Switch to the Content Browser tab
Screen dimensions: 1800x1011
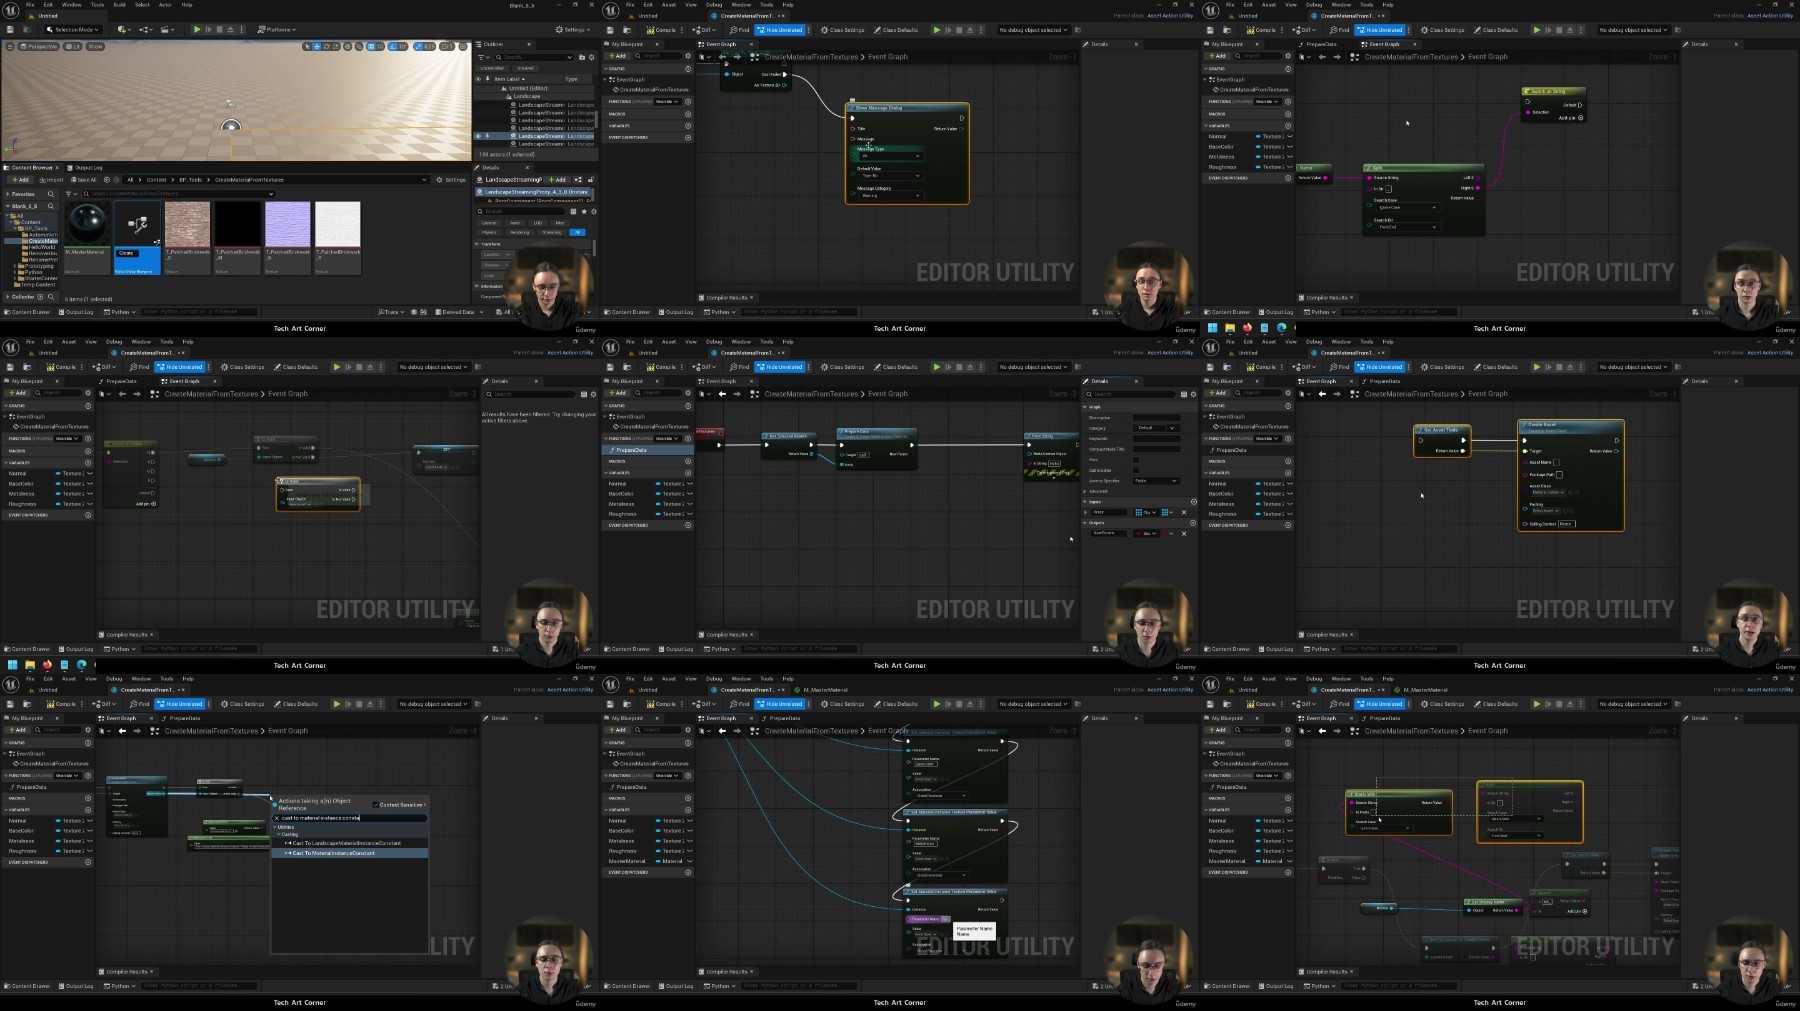(x=30, y=168)
